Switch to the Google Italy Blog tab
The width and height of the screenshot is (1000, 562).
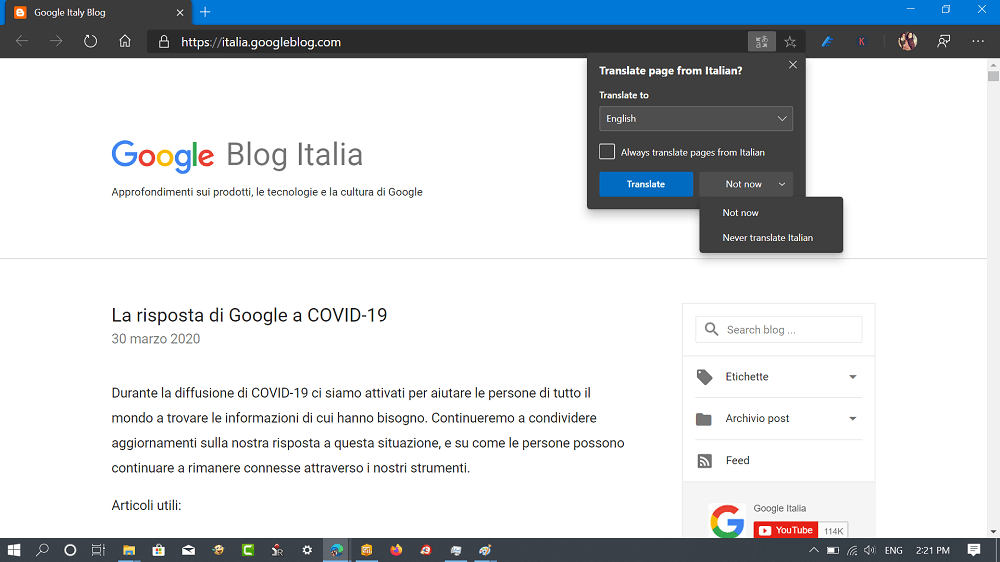pyautogui.click(x=97, y=13)
